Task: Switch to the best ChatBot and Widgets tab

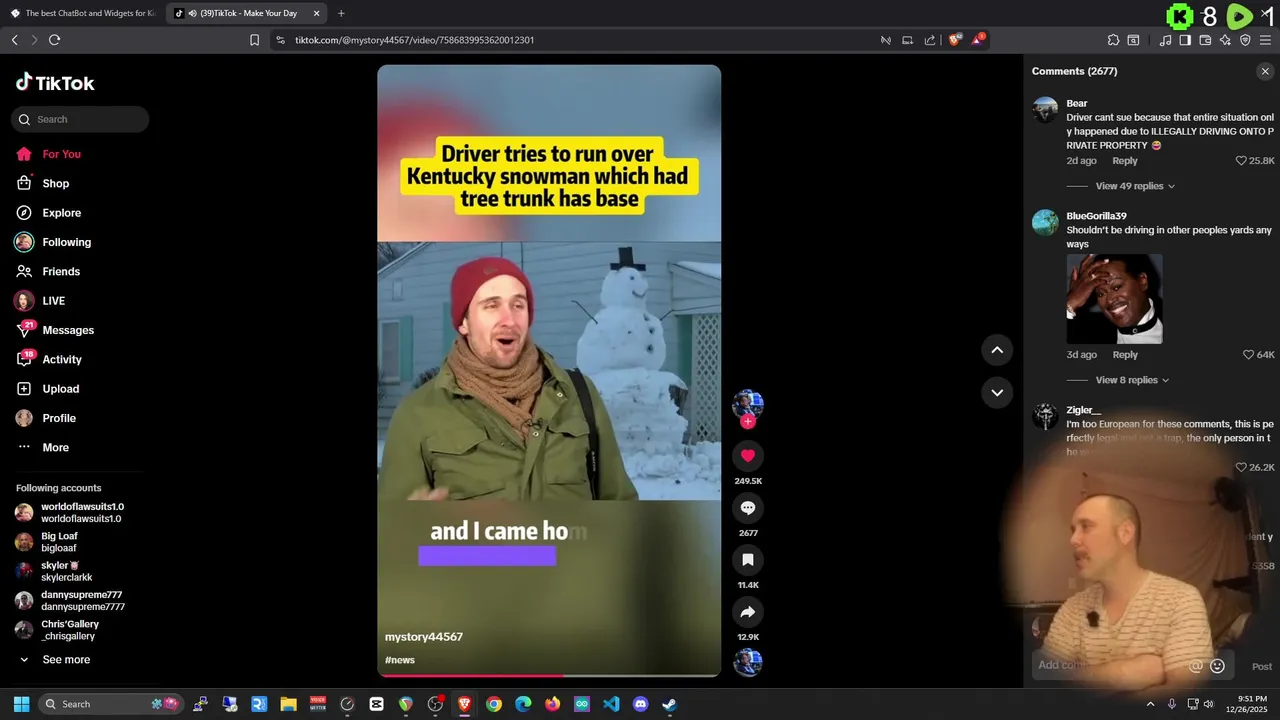Action: tap(83, 13)
